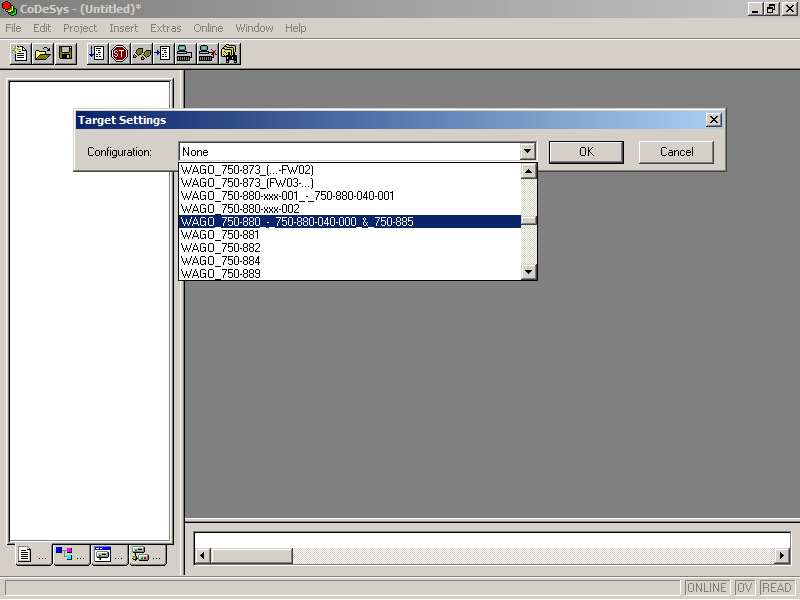Save the project using the disk icon

[x=65, y=53]
